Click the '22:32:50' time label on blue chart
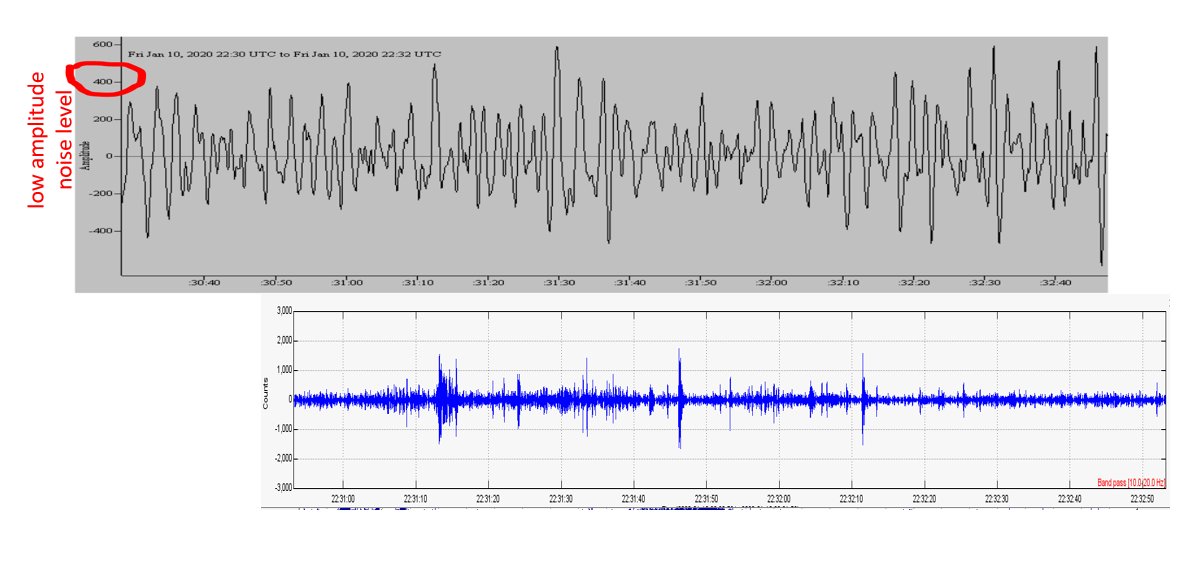This screenshot has width=1194, height=582. (x=1143, y=499)
